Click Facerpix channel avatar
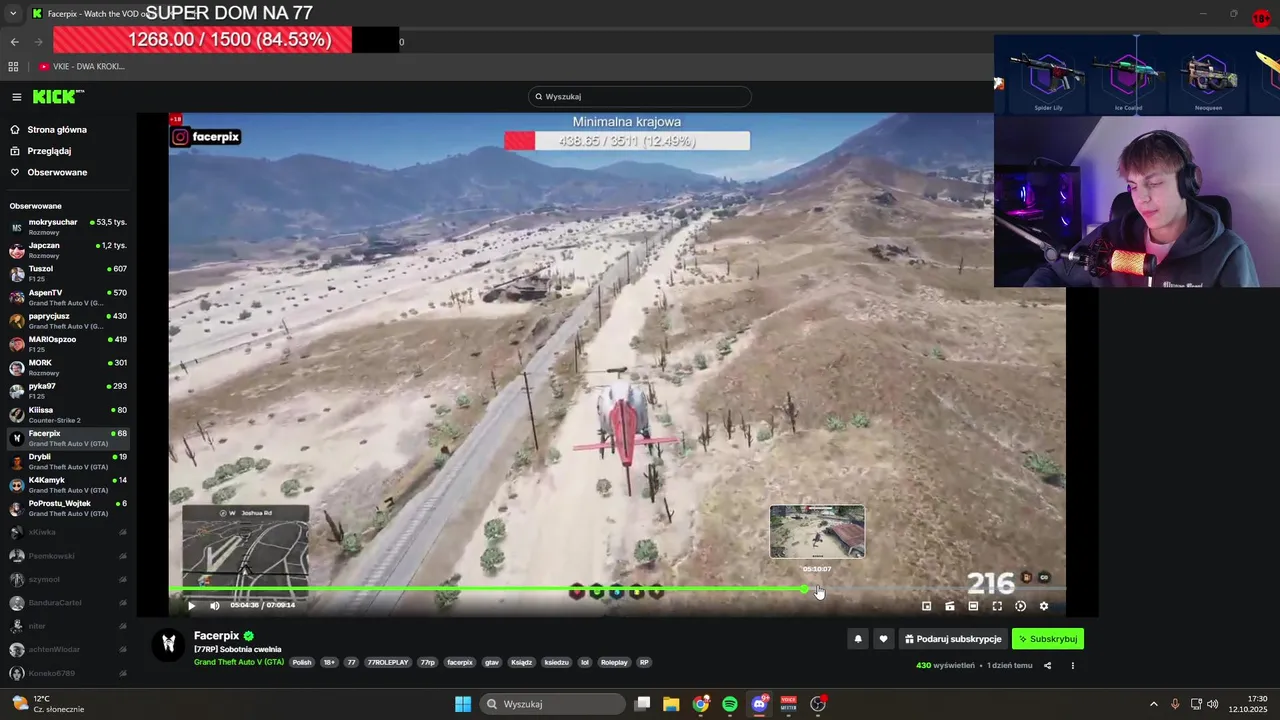 [169, 643]
